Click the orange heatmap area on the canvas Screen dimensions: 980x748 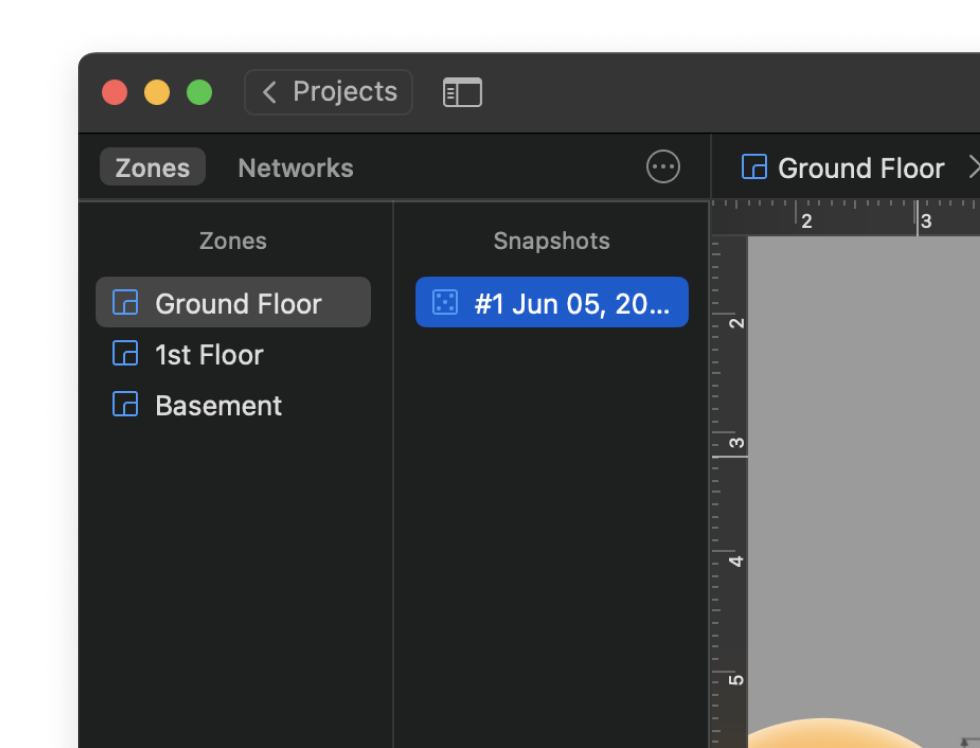tap(840, 736)
